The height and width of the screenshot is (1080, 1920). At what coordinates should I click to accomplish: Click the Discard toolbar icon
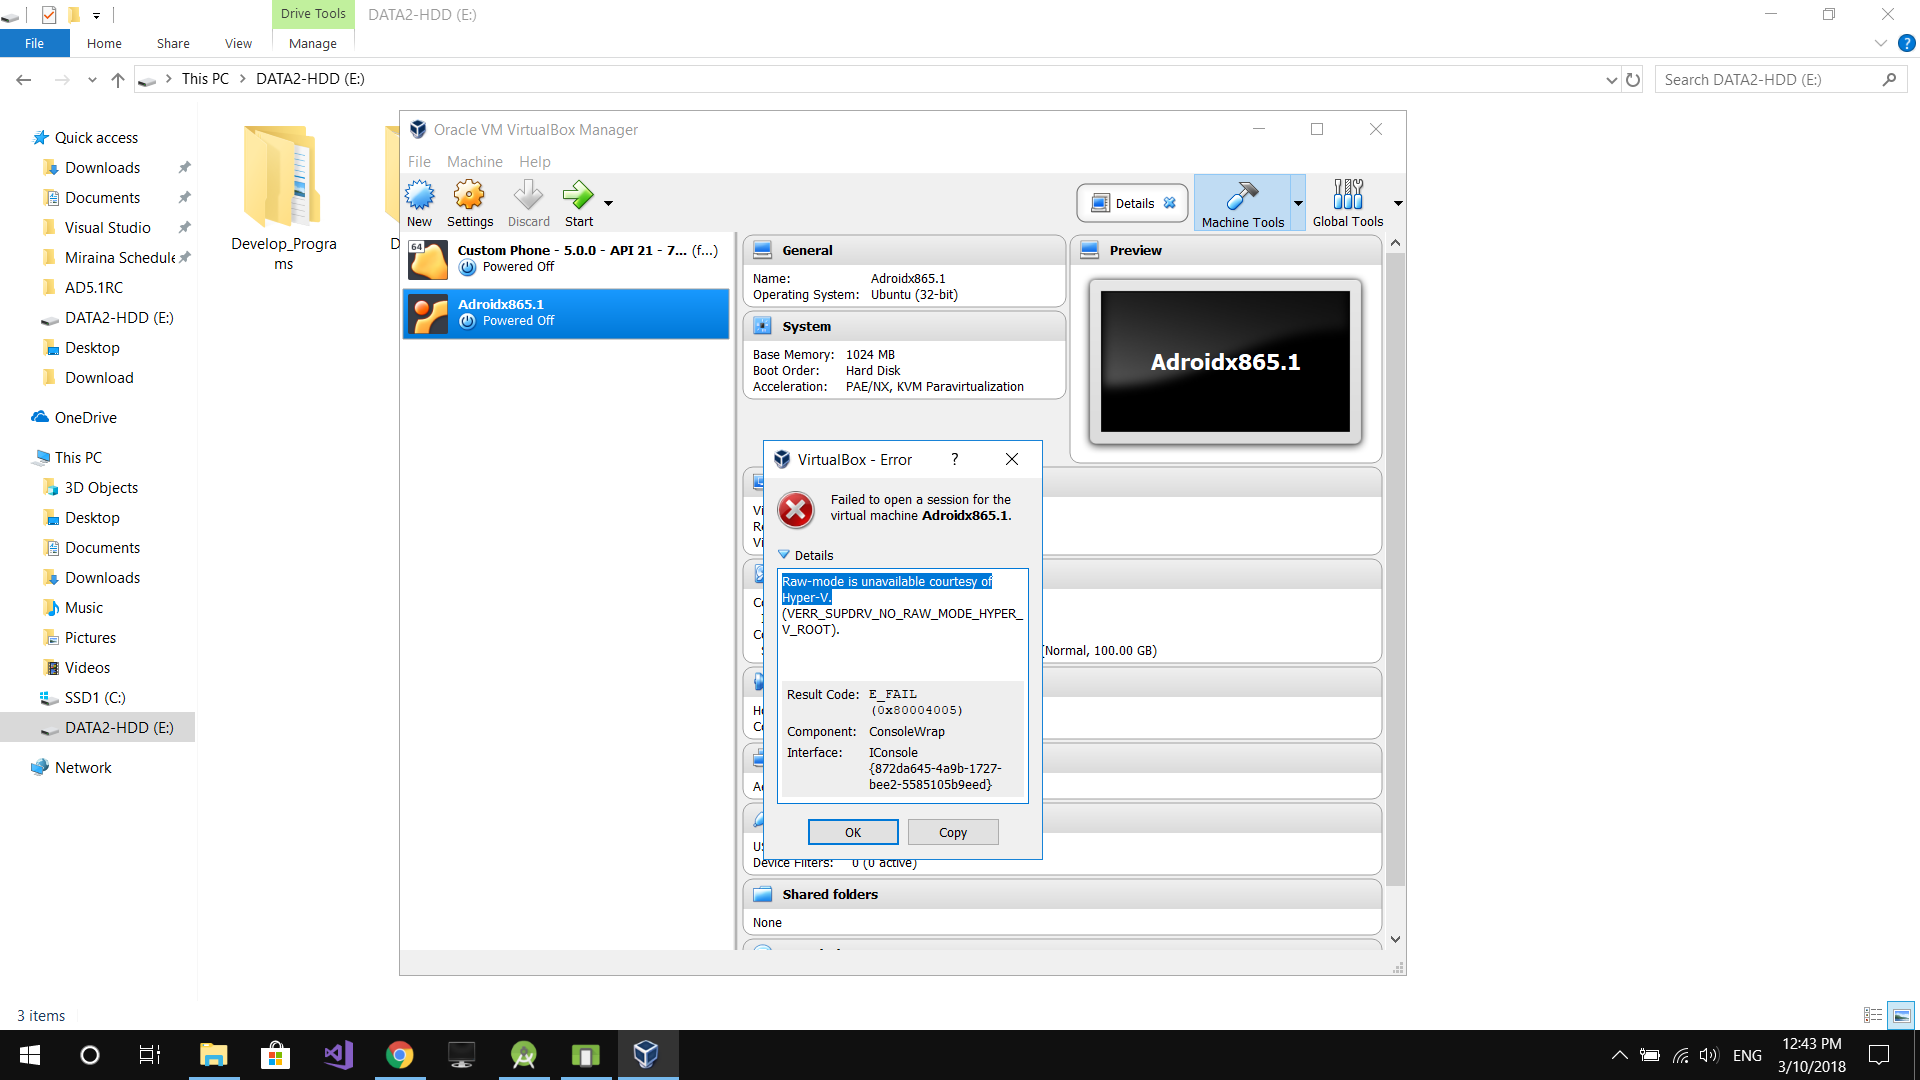pos(528,203)
